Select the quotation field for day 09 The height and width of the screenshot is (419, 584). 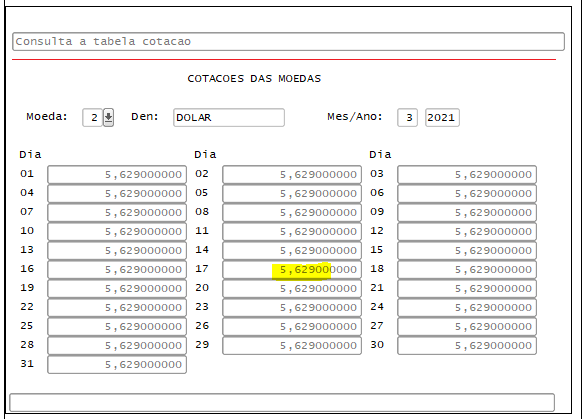pyautogui.click(x=467, y=213)
